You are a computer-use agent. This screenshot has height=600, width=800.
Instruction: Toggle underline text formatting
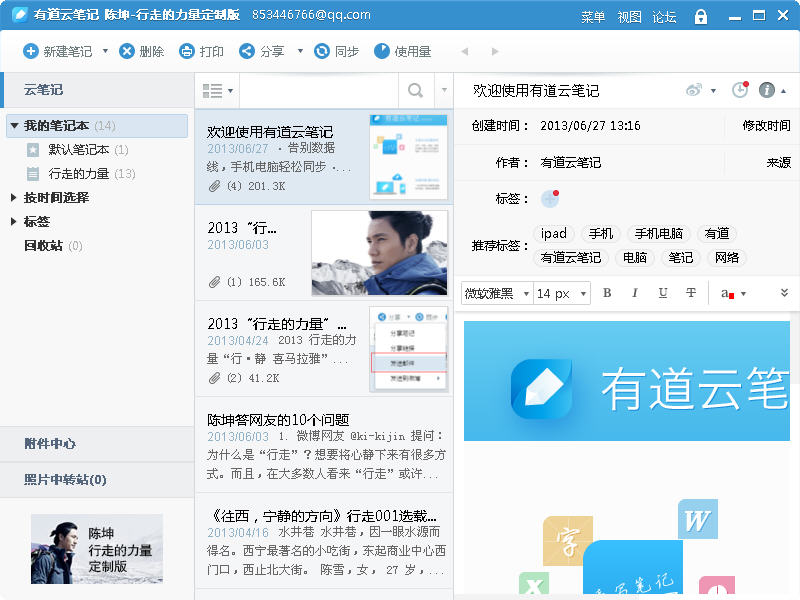click(x=662, y=293)
